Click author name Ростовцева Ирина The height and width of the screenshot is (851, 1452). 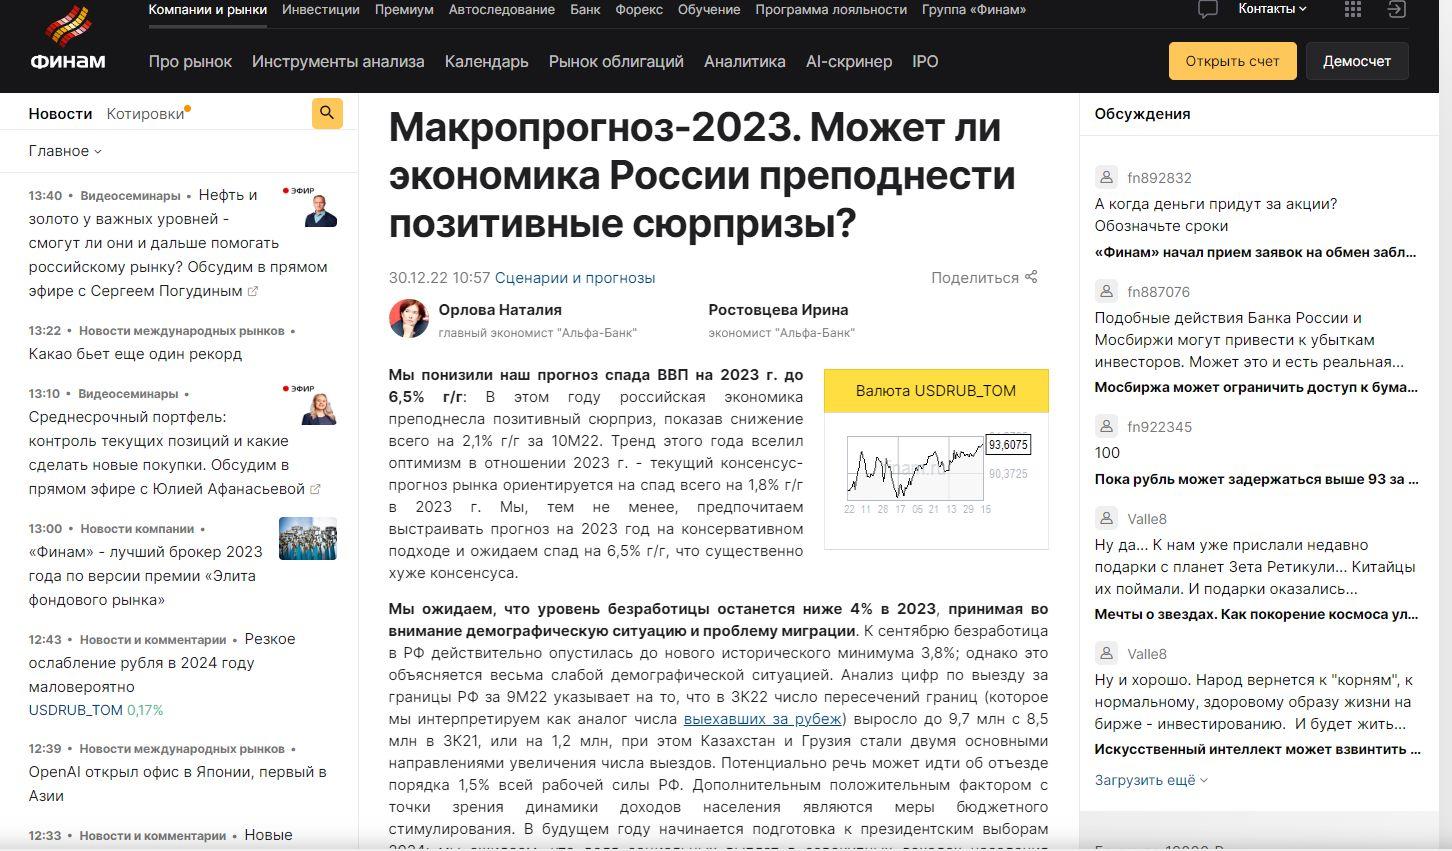tap(778, 310)
